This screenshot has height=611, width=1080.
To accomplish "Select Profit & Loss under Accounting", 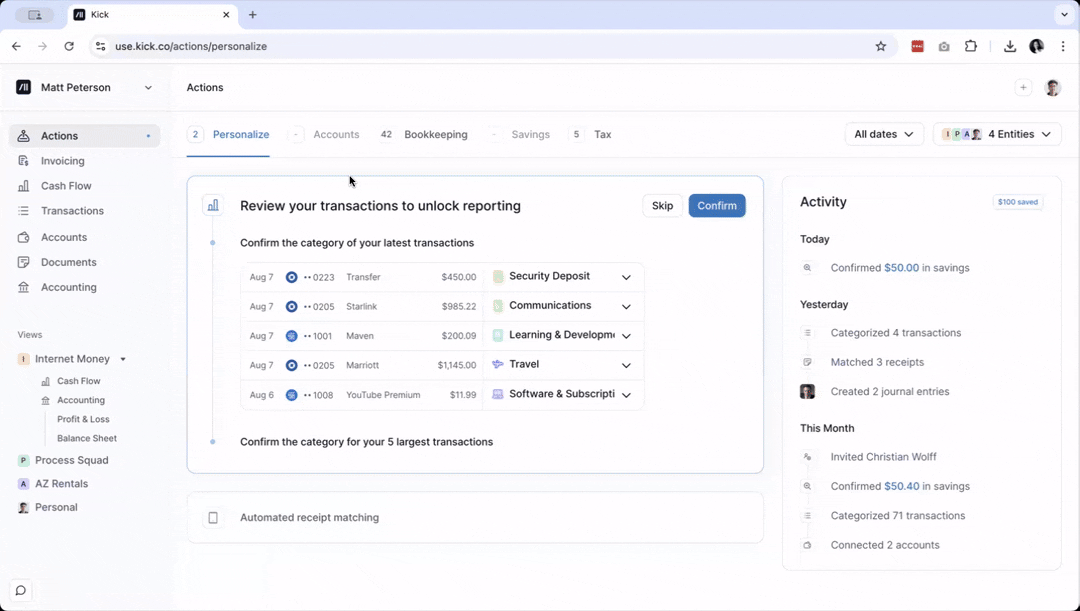I will [x=83, y=419].
